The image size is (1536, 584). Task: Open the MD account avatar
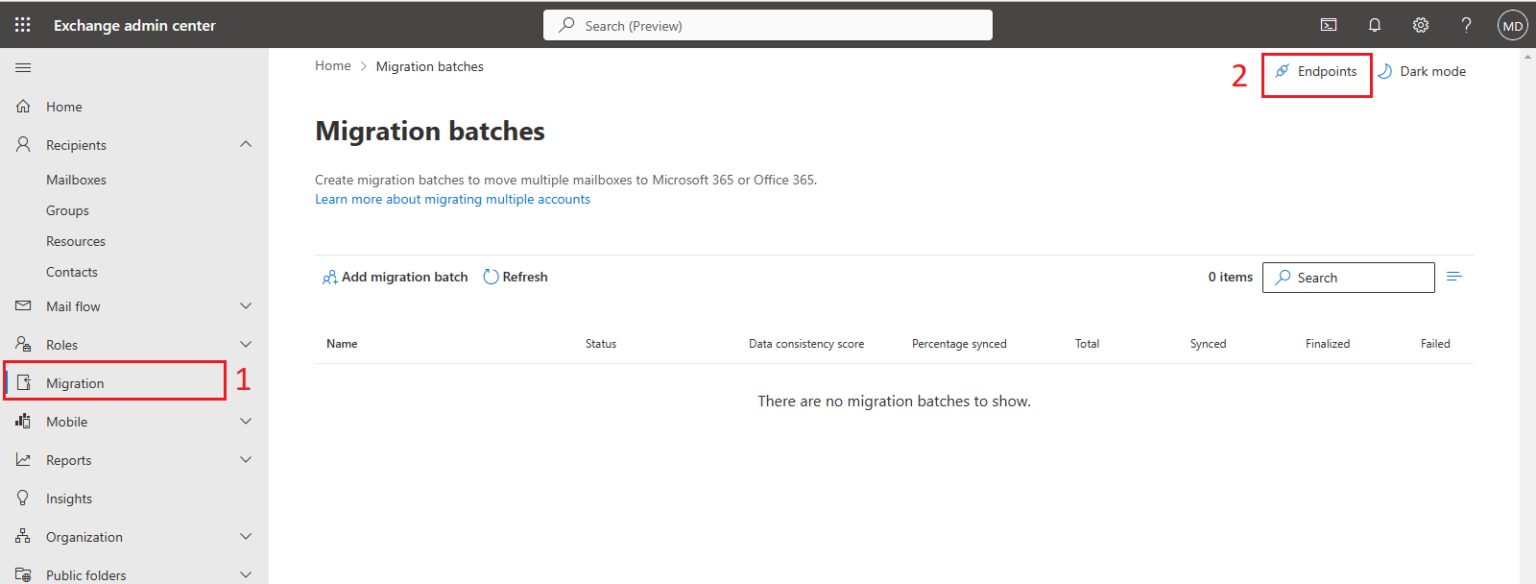[x=1512, y=24]
